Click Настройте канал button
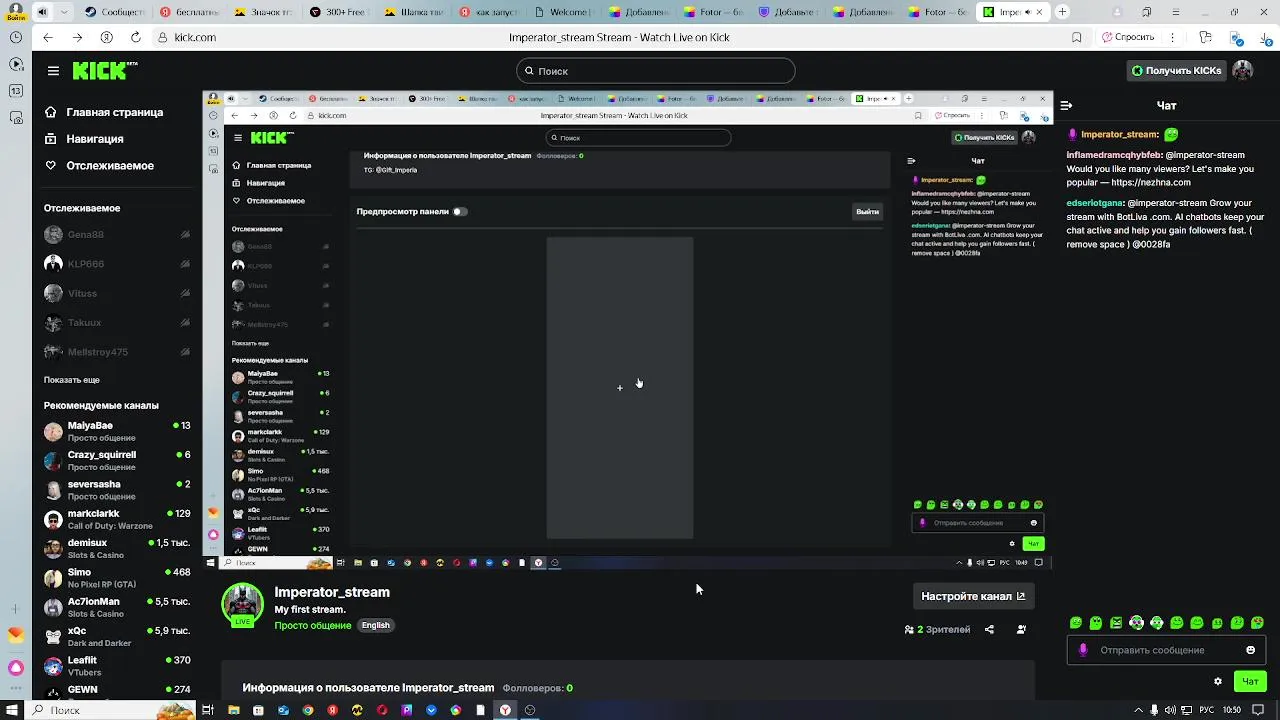This screenshot has width=1280, height=720. 973,596
